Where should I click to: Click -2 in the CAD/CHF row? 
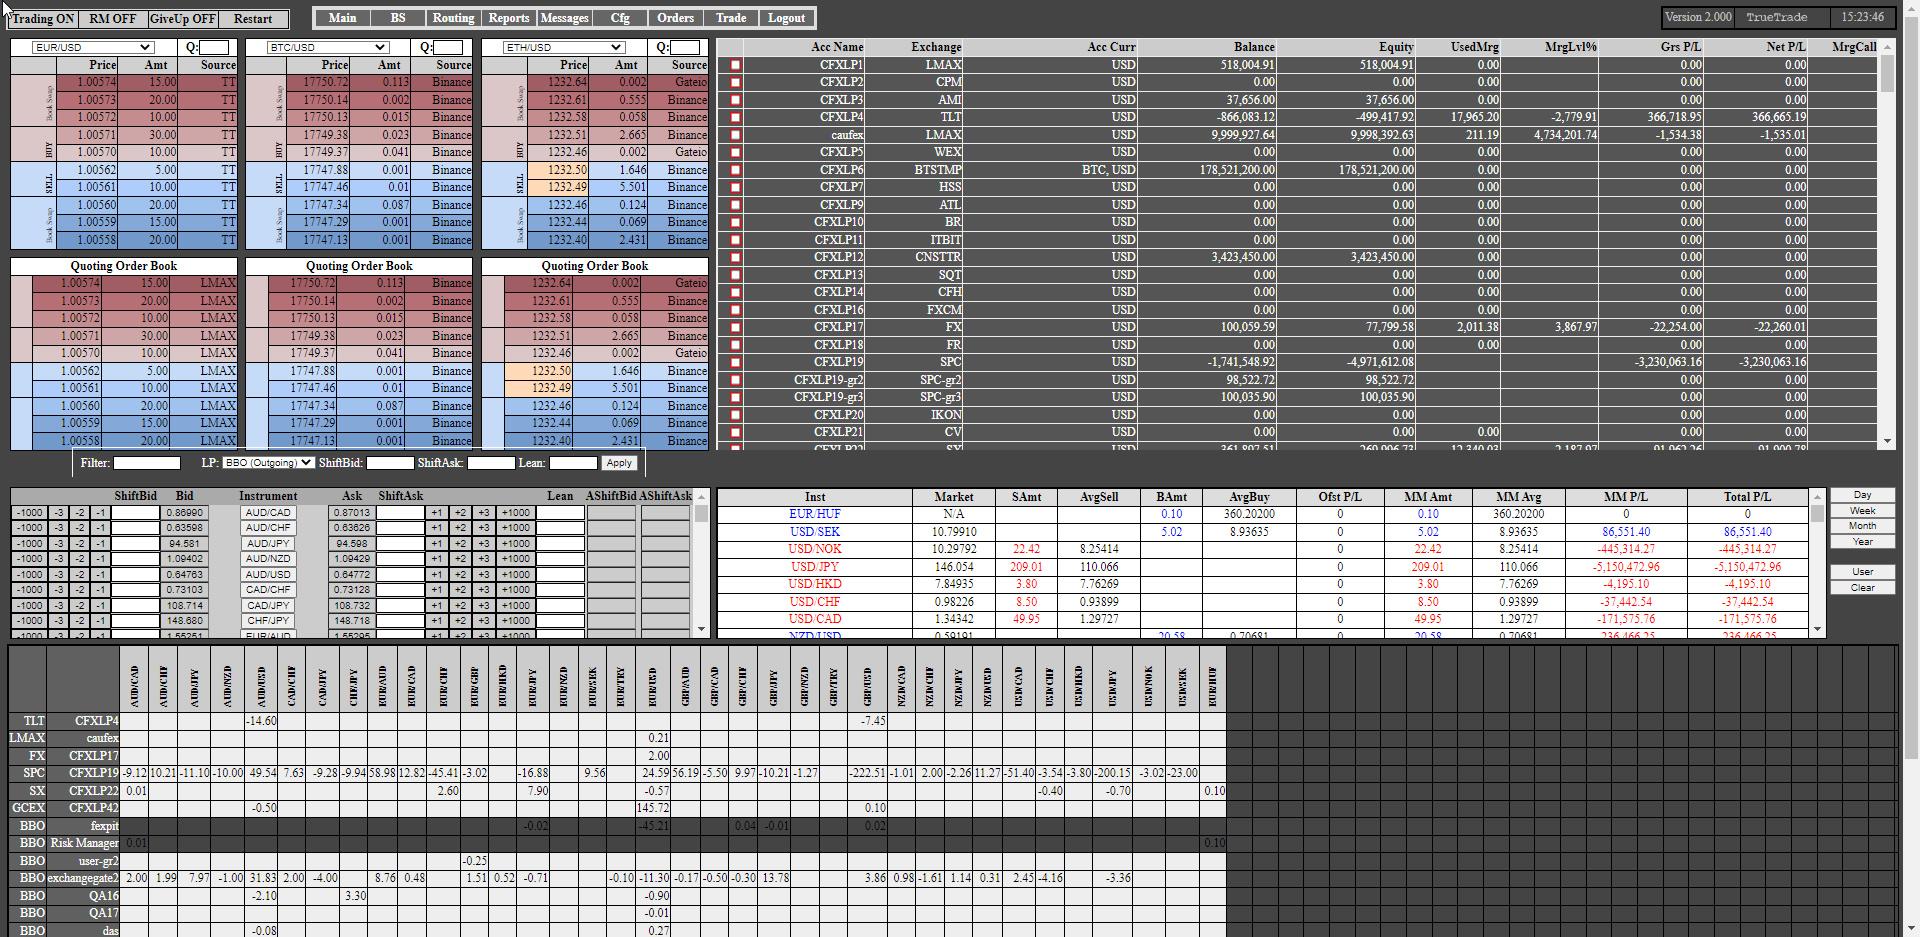tap(80, 590)
